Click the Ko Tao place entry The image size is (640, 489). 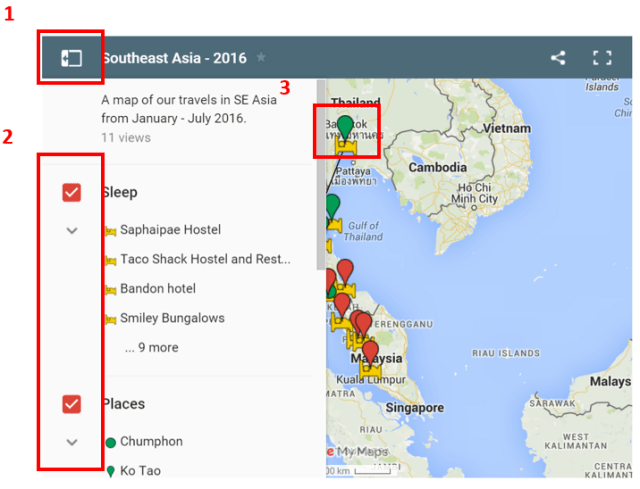point(140,470)
